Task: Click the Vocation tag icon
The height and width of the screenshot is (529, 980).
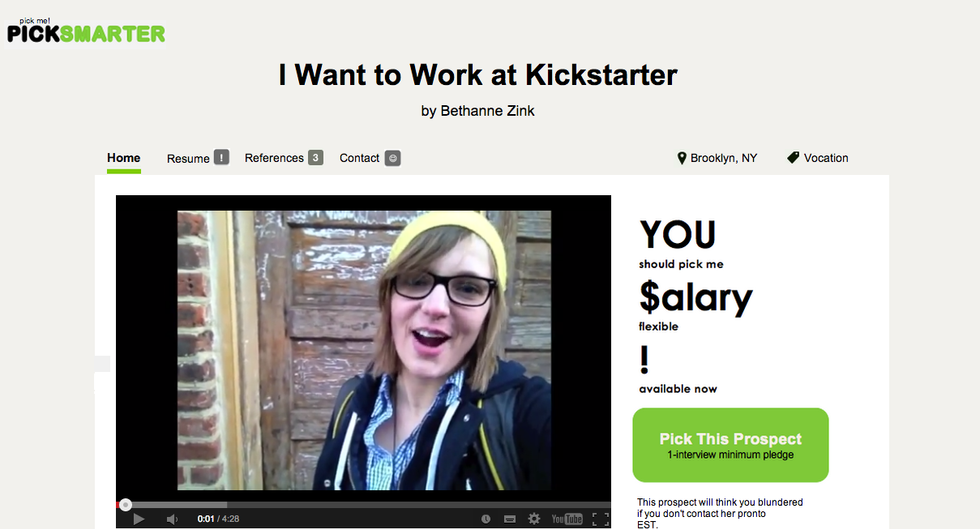Action: tap(793, 158)
